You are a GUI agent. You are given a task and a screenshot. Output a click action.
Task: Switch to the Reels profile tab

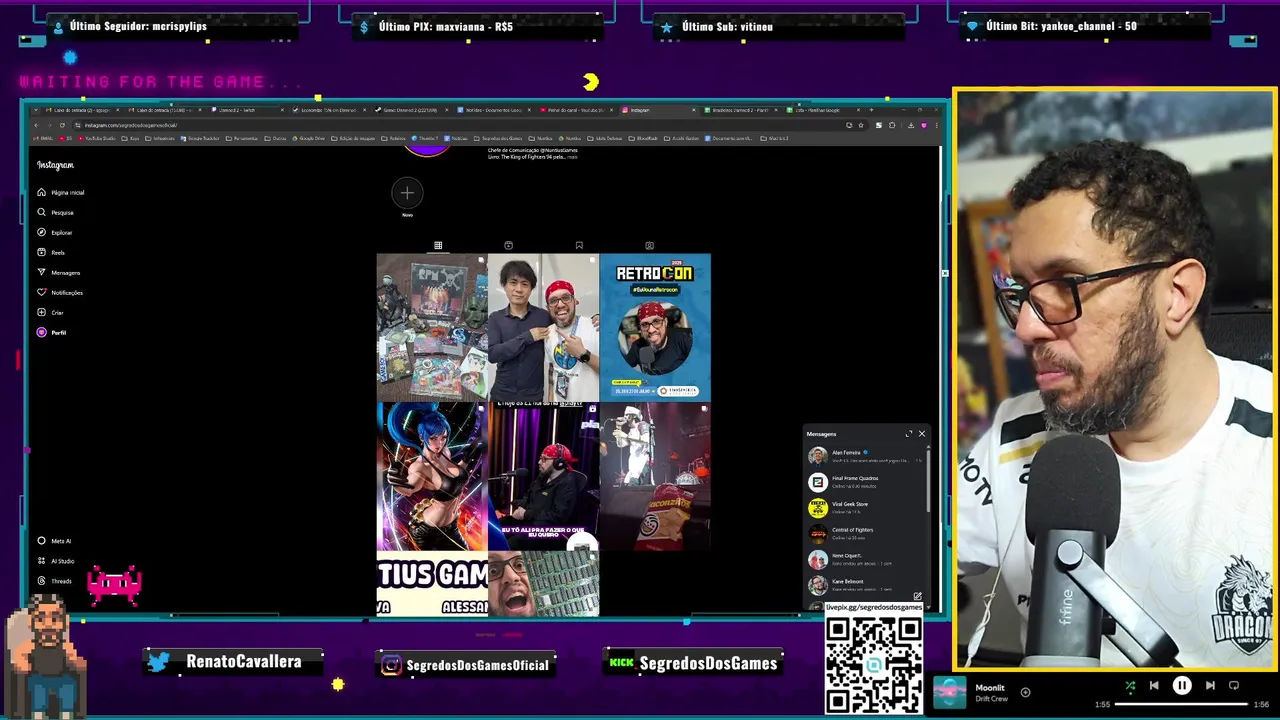pos(508,245)
